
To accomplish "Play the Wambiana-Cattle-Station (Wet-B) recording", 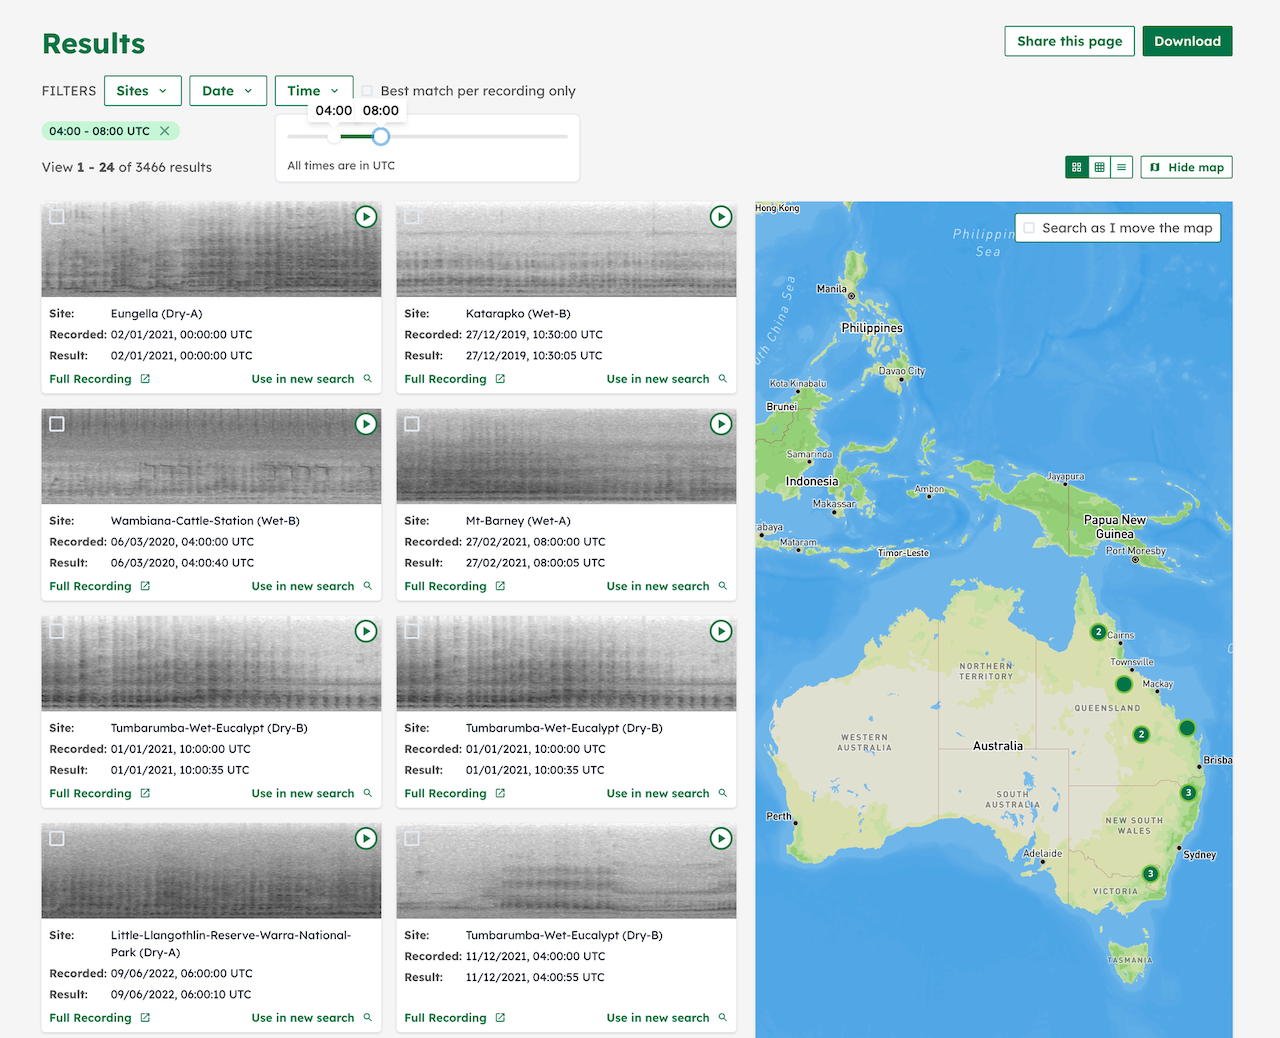I will (366, 424).
